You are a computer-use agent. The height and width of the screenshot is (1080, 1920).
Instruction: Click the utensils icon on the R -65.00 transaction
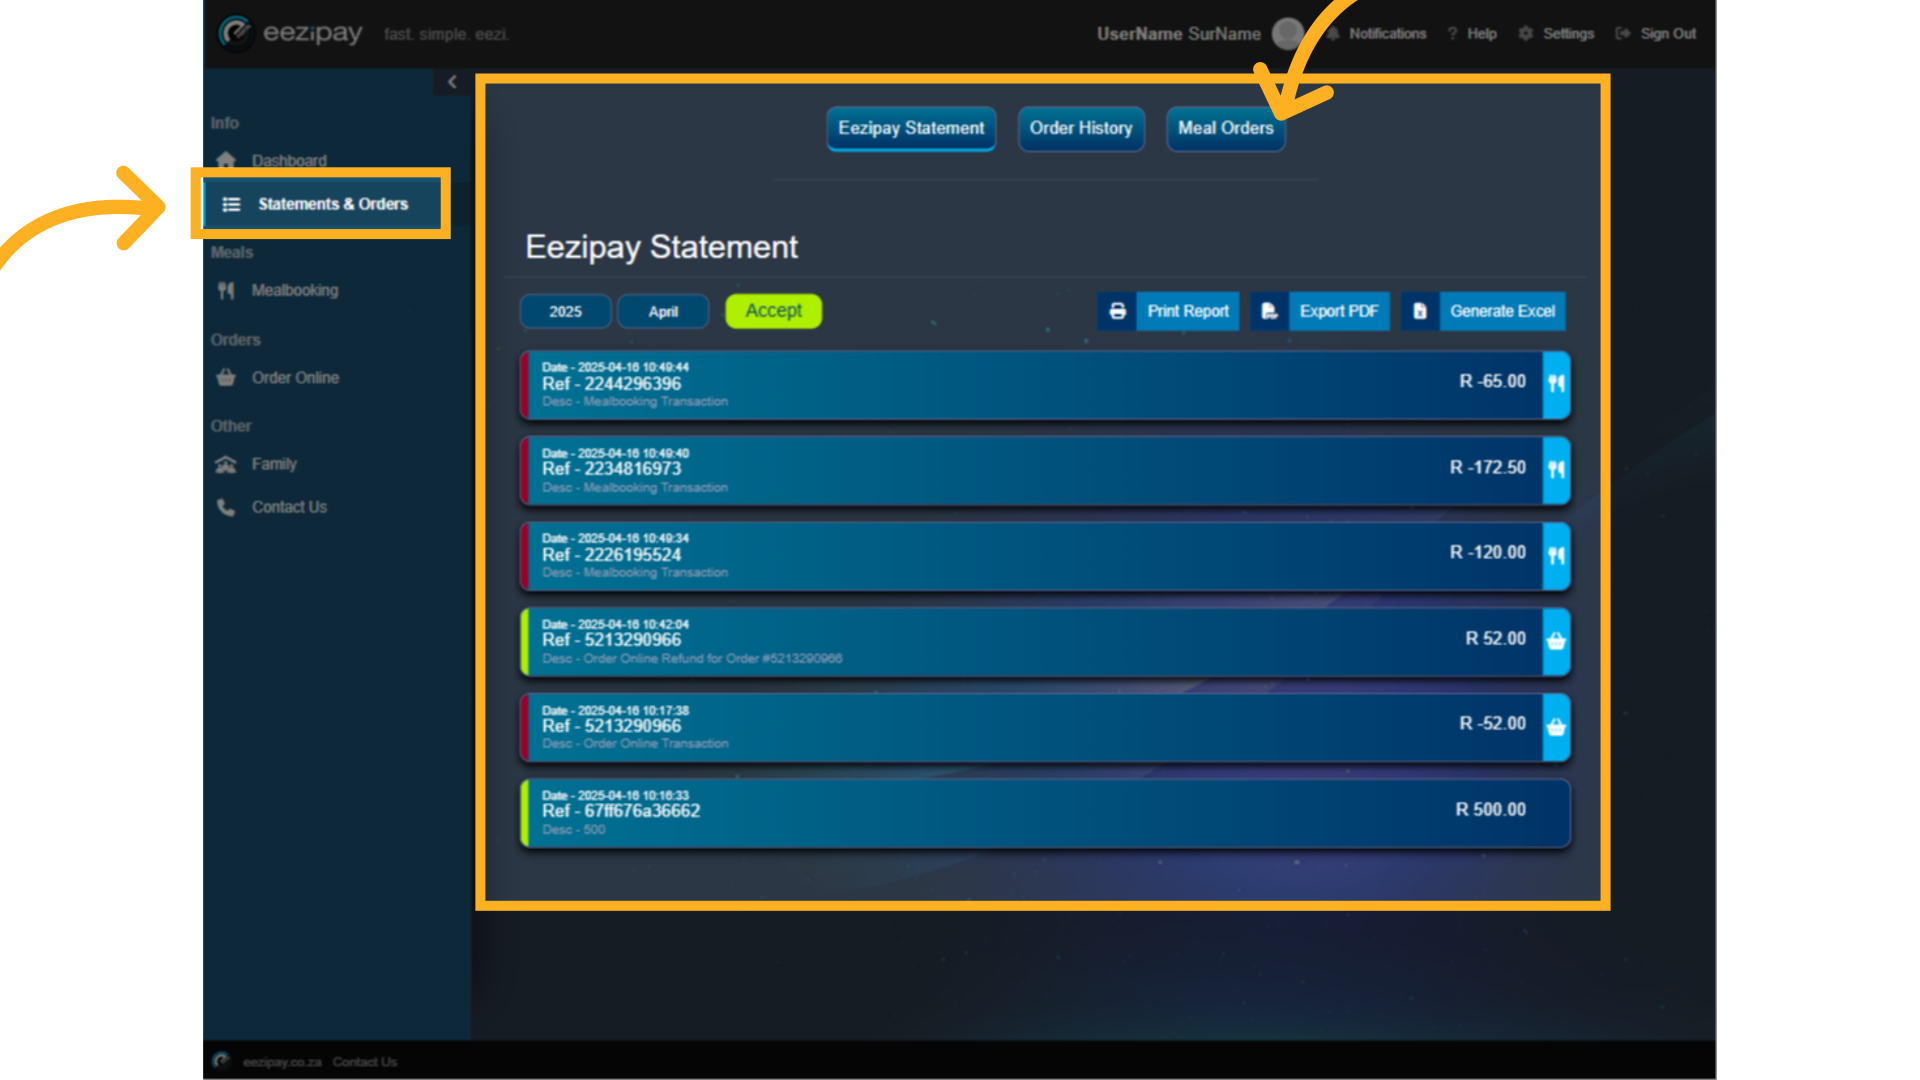pyautogui.click(x=1556, y=384)
